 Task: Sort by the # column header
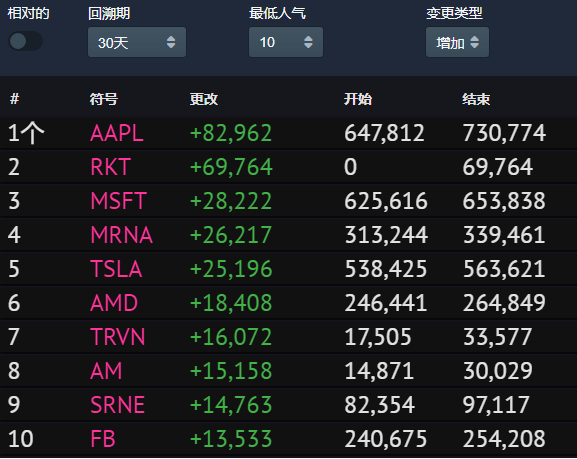click(x=14, y=99)
